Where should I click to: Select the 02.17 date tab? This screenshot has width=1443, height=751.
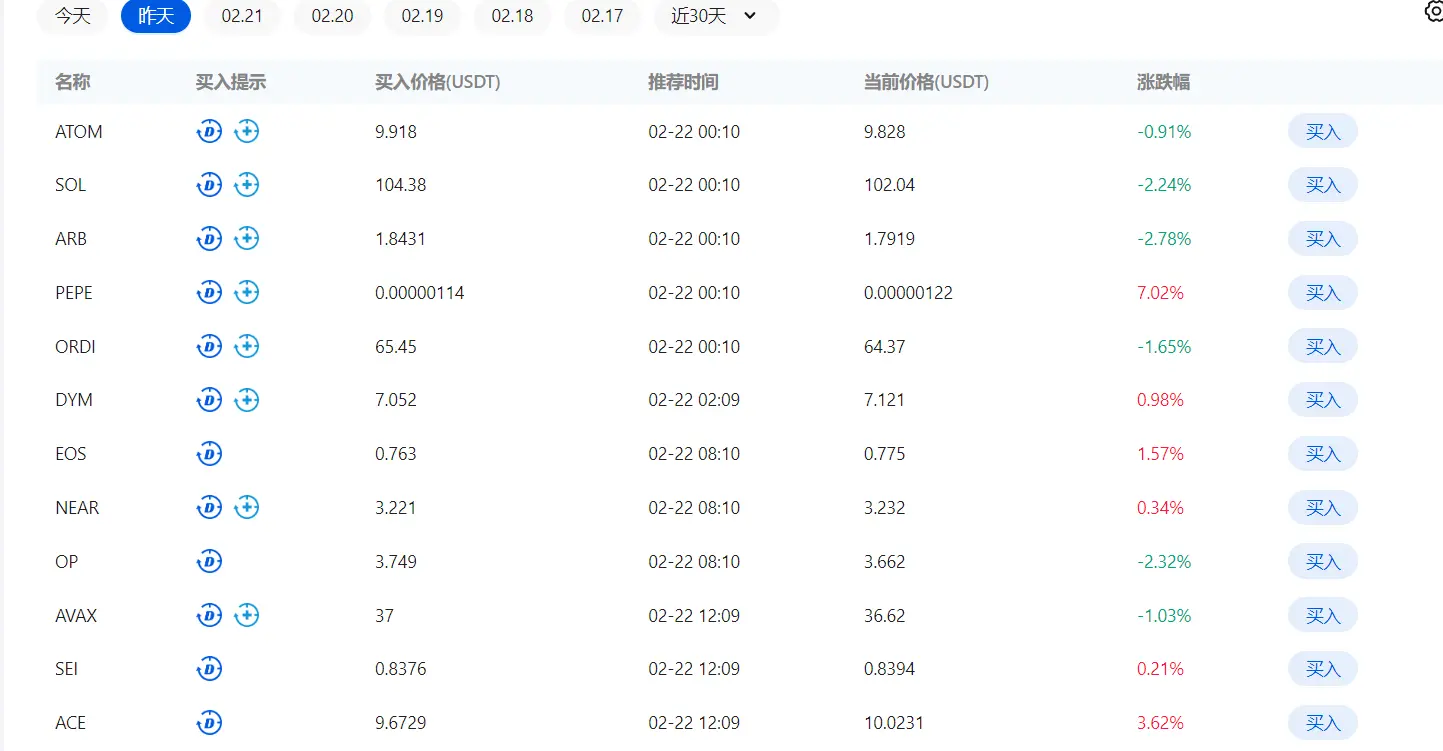coord(602,16)
